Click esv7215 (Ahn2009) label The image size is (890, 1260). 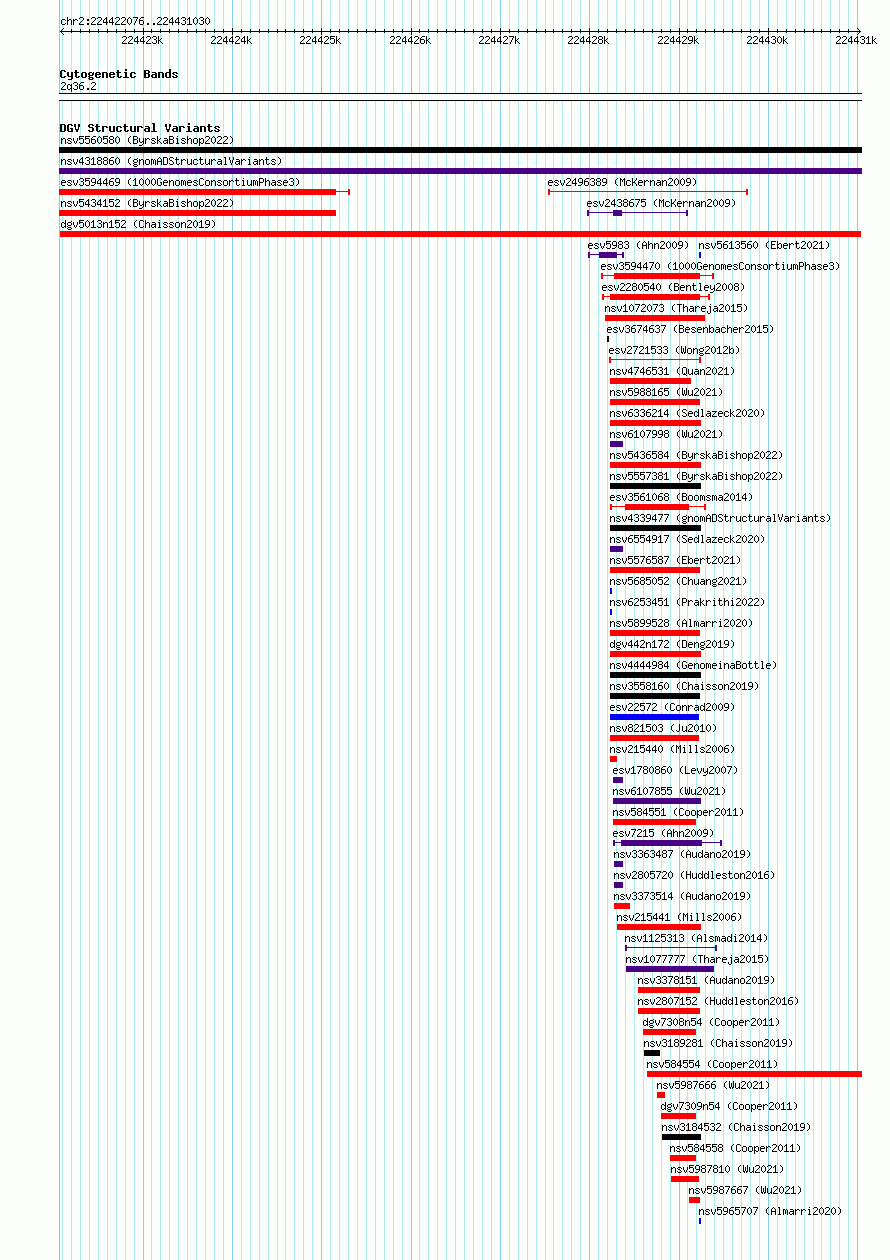(663, 833)
